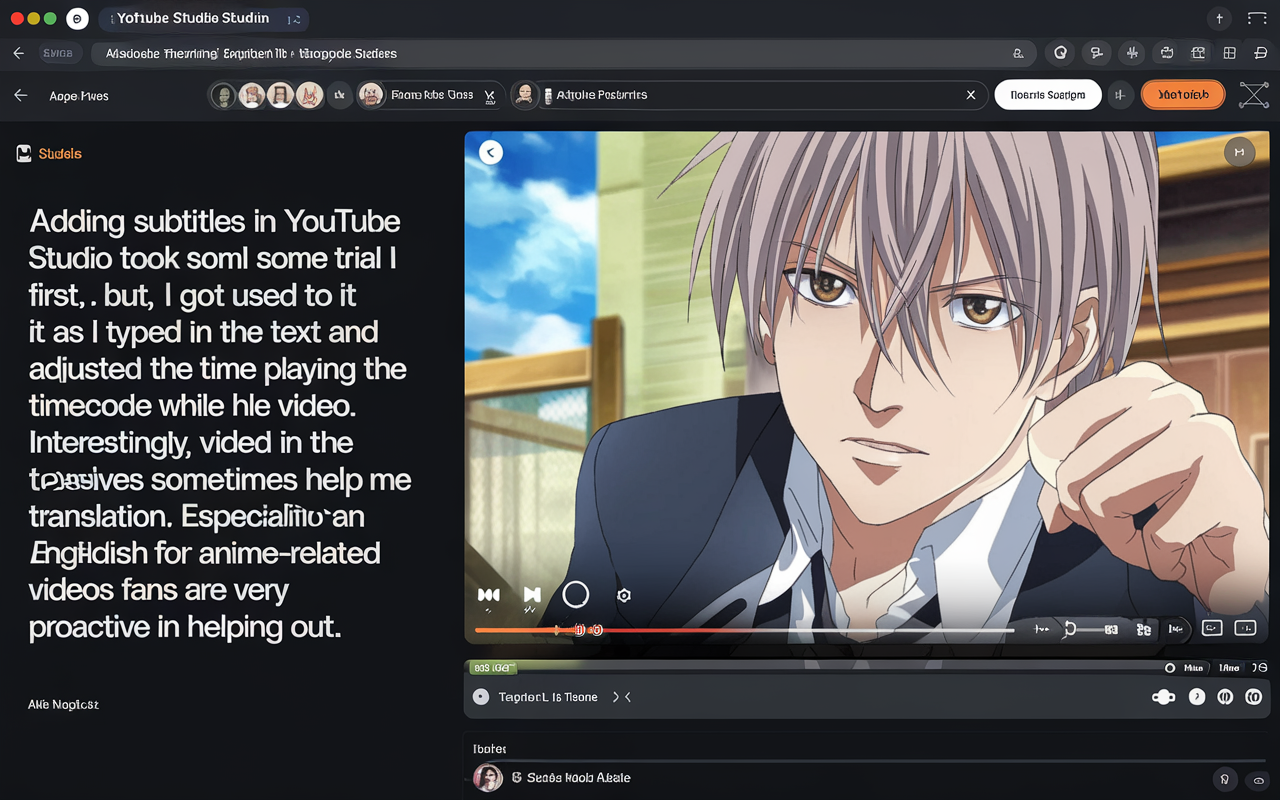Click the loop icon left of the volume line
The image size is (1280, 800).
coord(1069,629)
